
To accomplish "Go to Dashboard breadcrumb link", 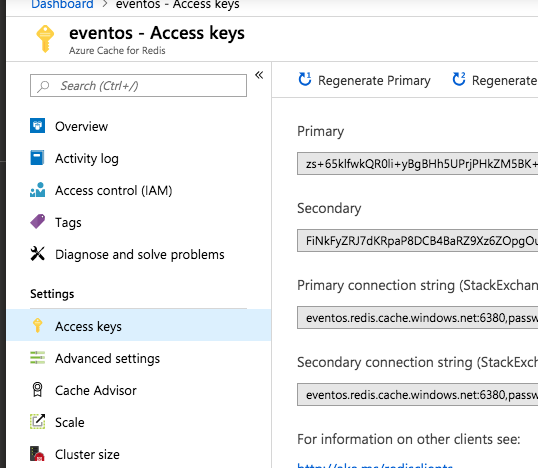I will click(x=62, y=4).
